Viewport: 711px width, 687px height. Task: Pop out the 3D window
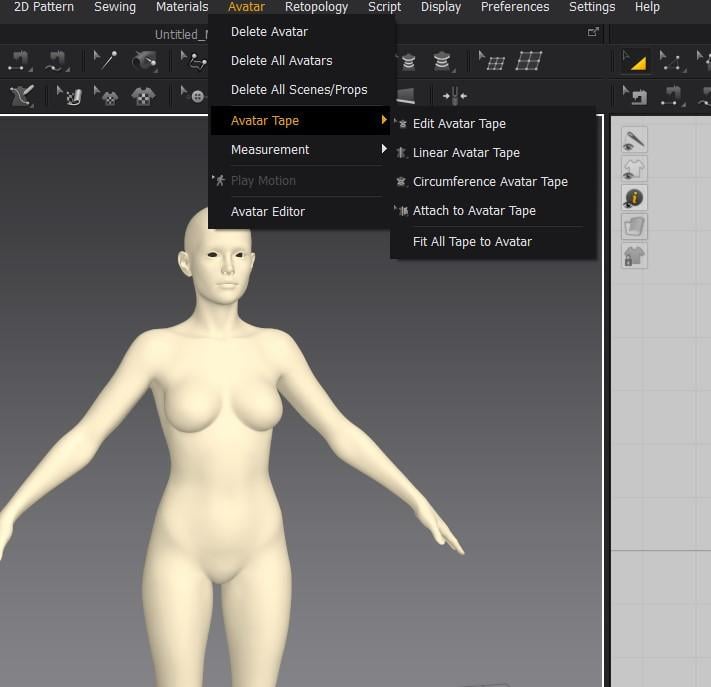click(x=593, y=32)
